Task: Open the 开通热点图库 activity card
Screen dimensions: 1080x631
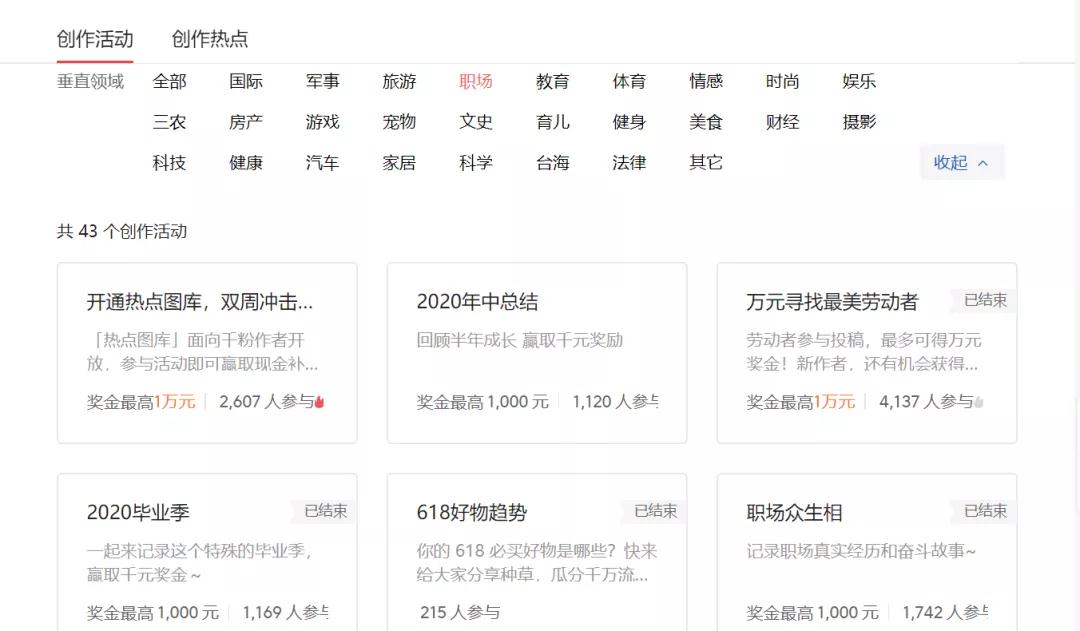Action: click(x=207, y=352)
